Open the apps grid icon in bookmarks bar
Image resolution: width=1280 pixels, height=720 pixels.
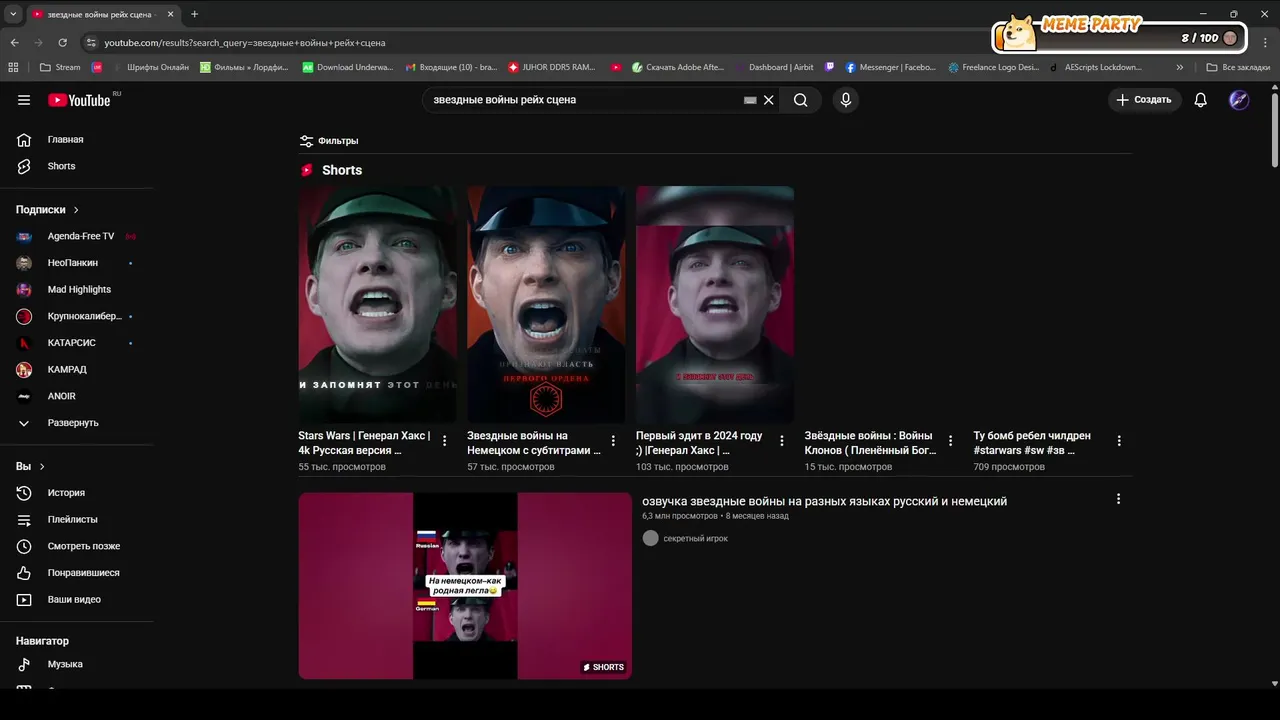point(13,67)
